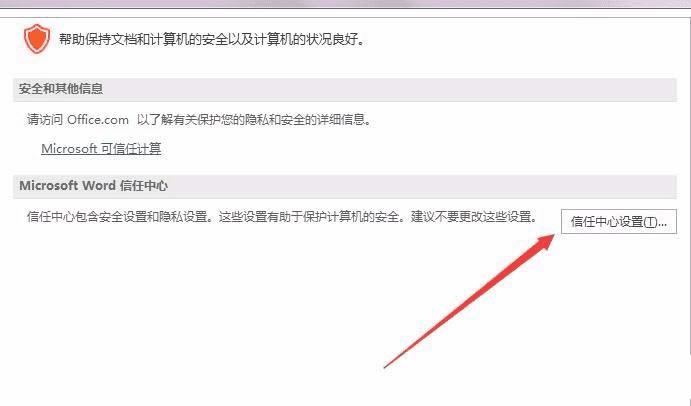Click the tail end of the red arrow
The width and height of the screenshot is (691, 406).
pos(386,366)
